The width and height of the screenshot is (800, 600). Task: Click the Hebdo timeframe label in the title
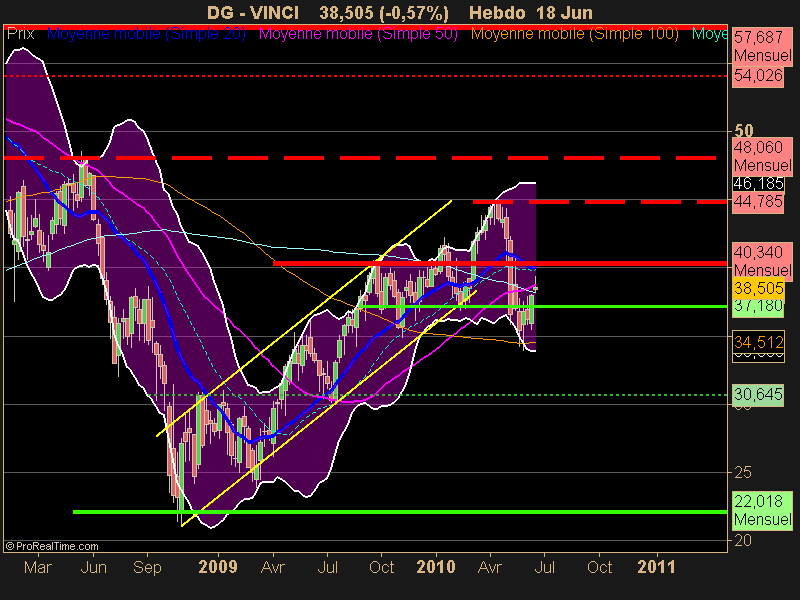coord(497,12)
